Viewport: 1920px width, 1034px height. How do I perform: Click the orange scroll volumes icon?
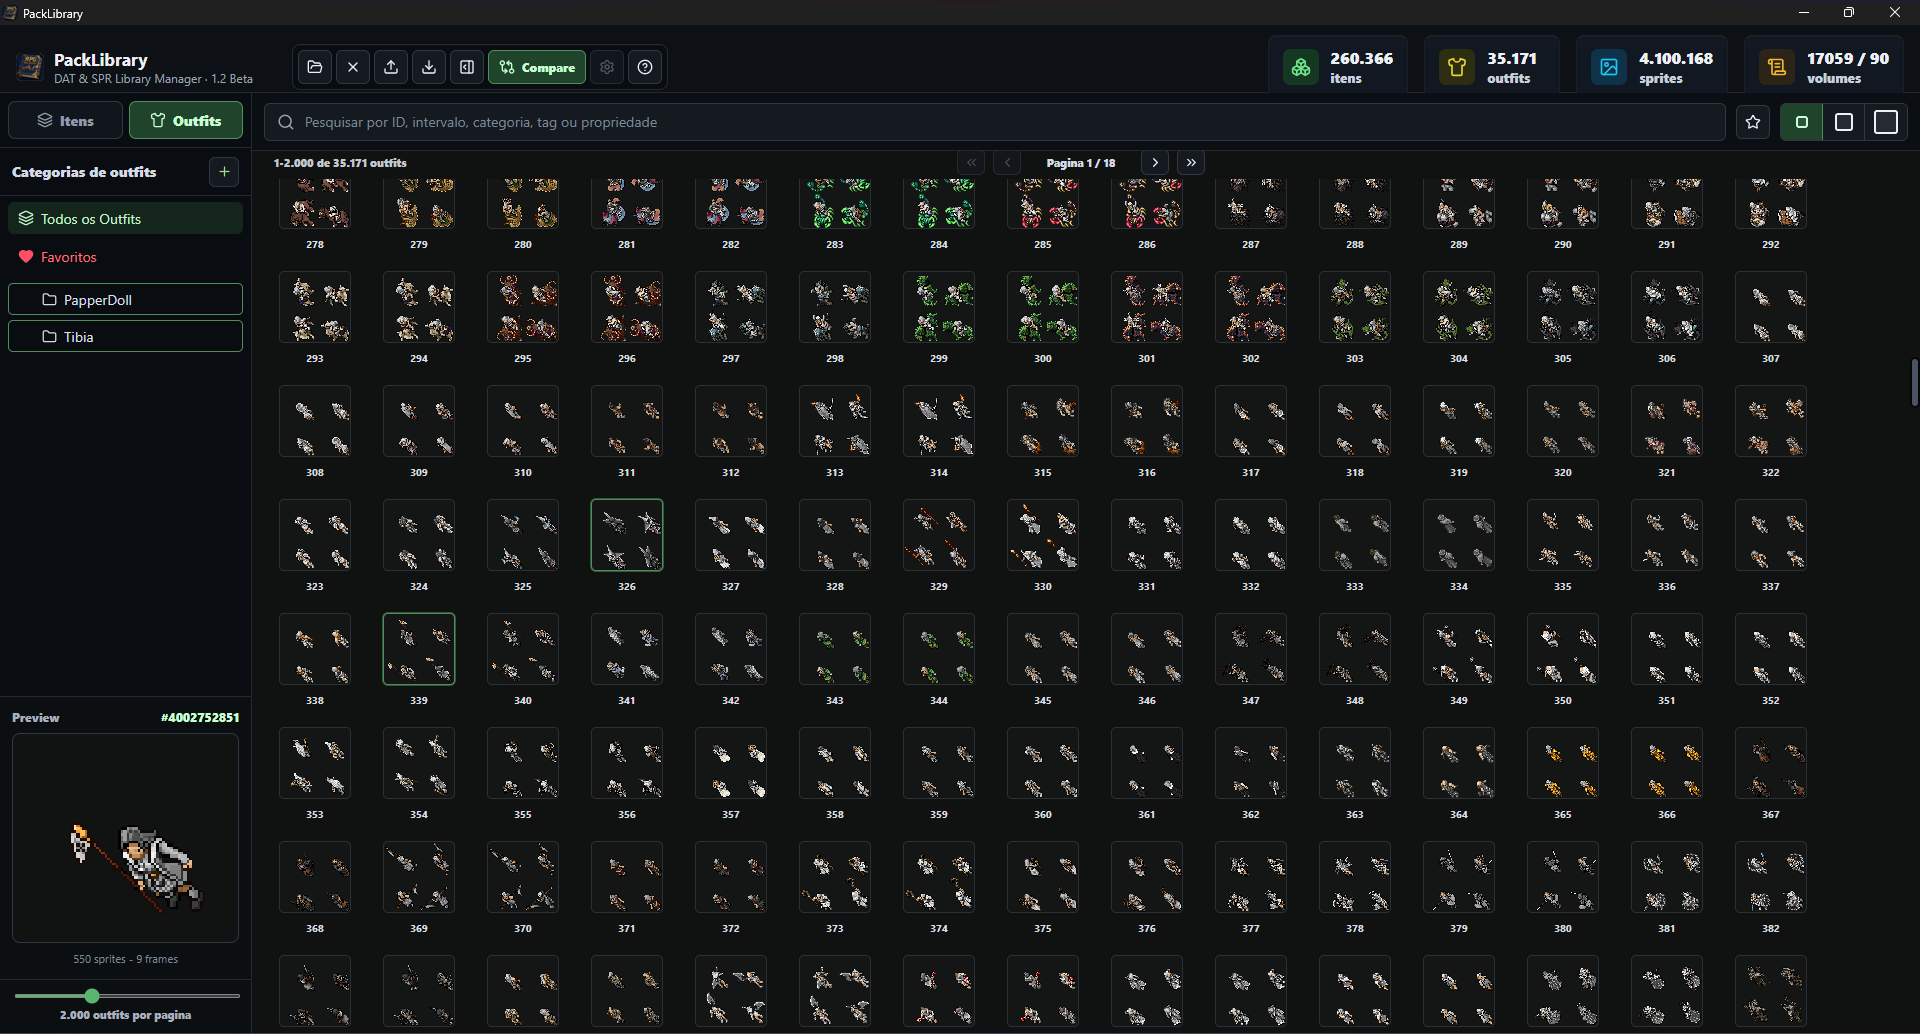coord(1777,67)
